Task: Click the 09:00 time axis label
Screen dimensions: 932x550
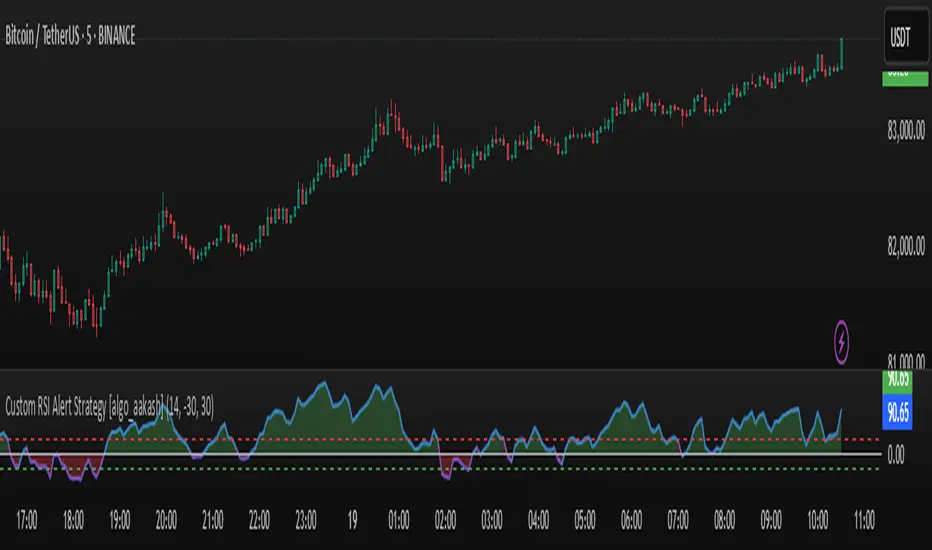Action: (771, 521)
